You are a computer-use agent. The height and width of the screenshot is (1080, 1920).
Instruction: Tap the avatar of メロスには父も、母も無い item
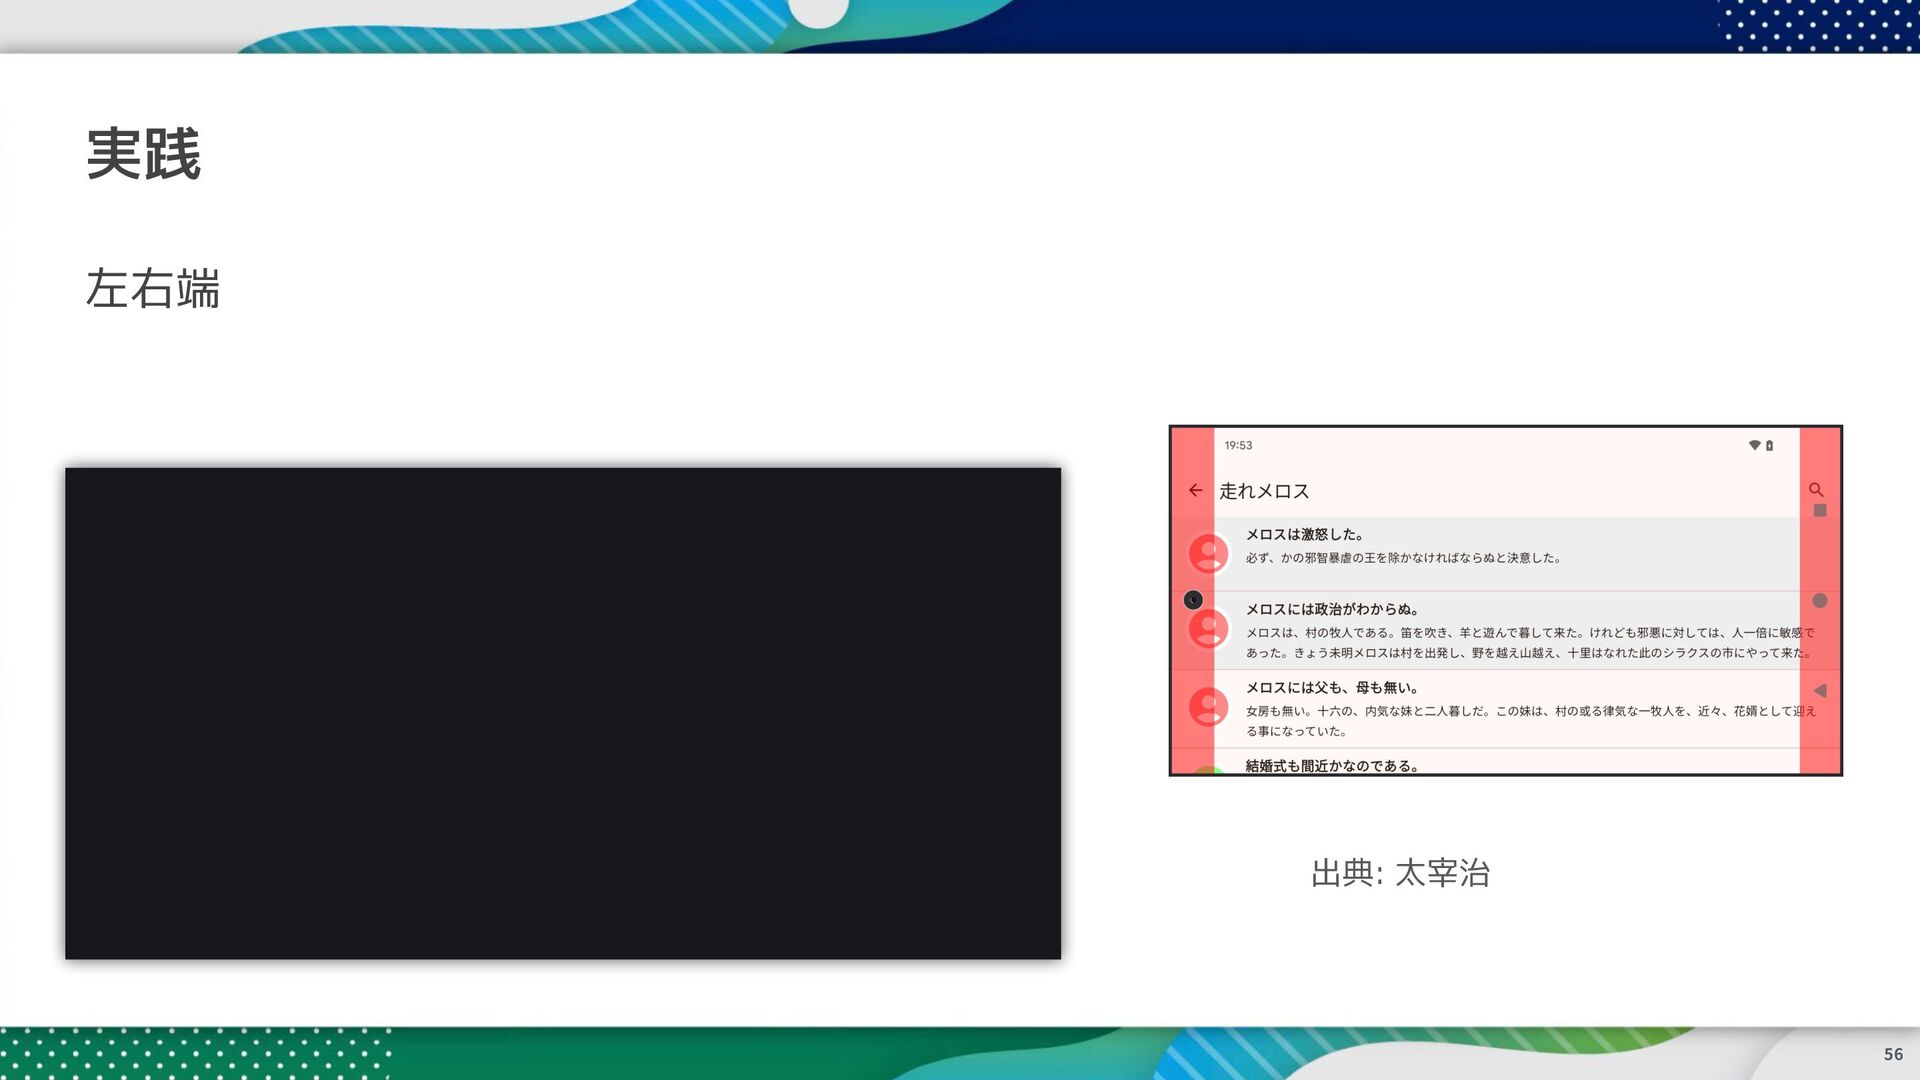click(1208, 707)
